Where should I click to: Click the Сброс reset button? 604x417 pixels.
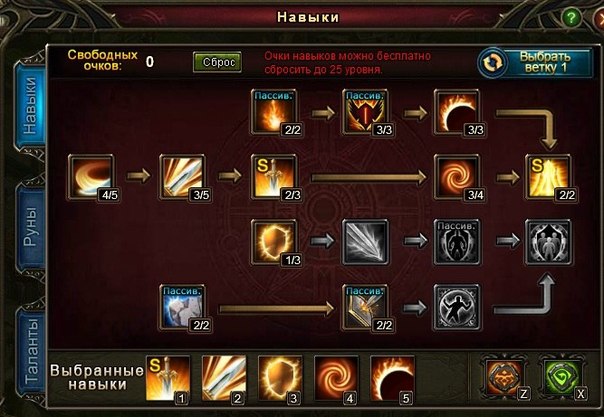pos(218,62)
